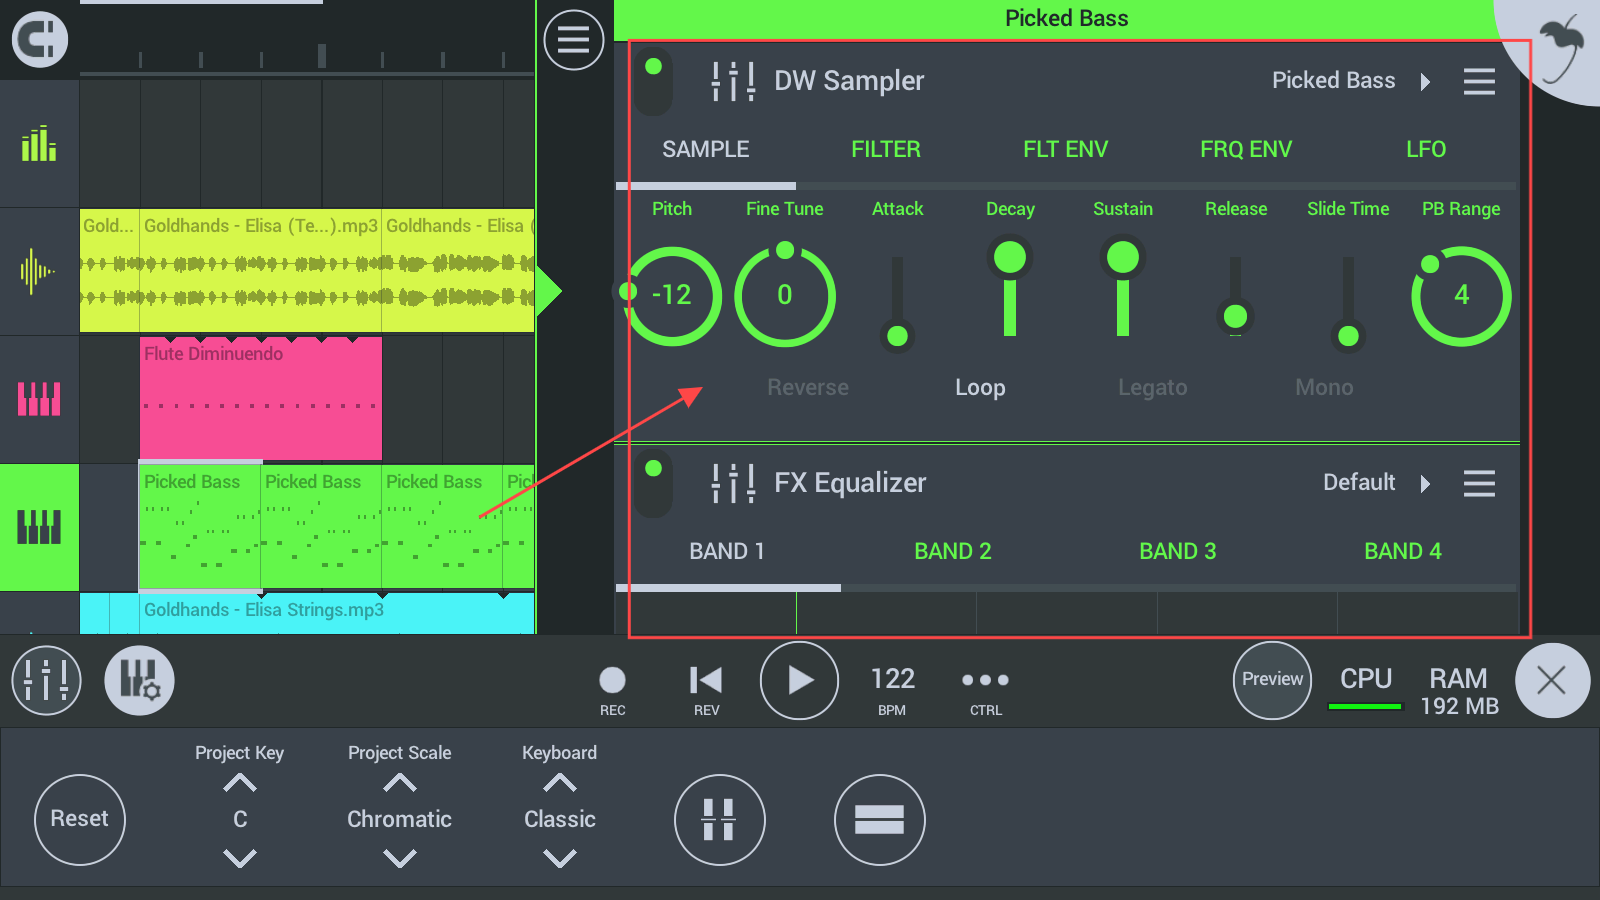Expand the Picked Bass preset arrow

[x=1425, y=82]
